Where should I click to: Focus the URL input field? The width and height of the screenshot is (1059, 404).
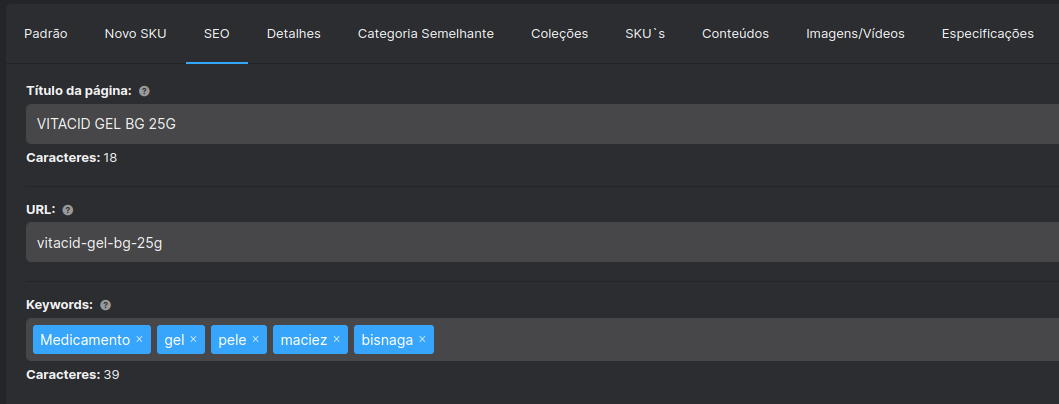542,243
